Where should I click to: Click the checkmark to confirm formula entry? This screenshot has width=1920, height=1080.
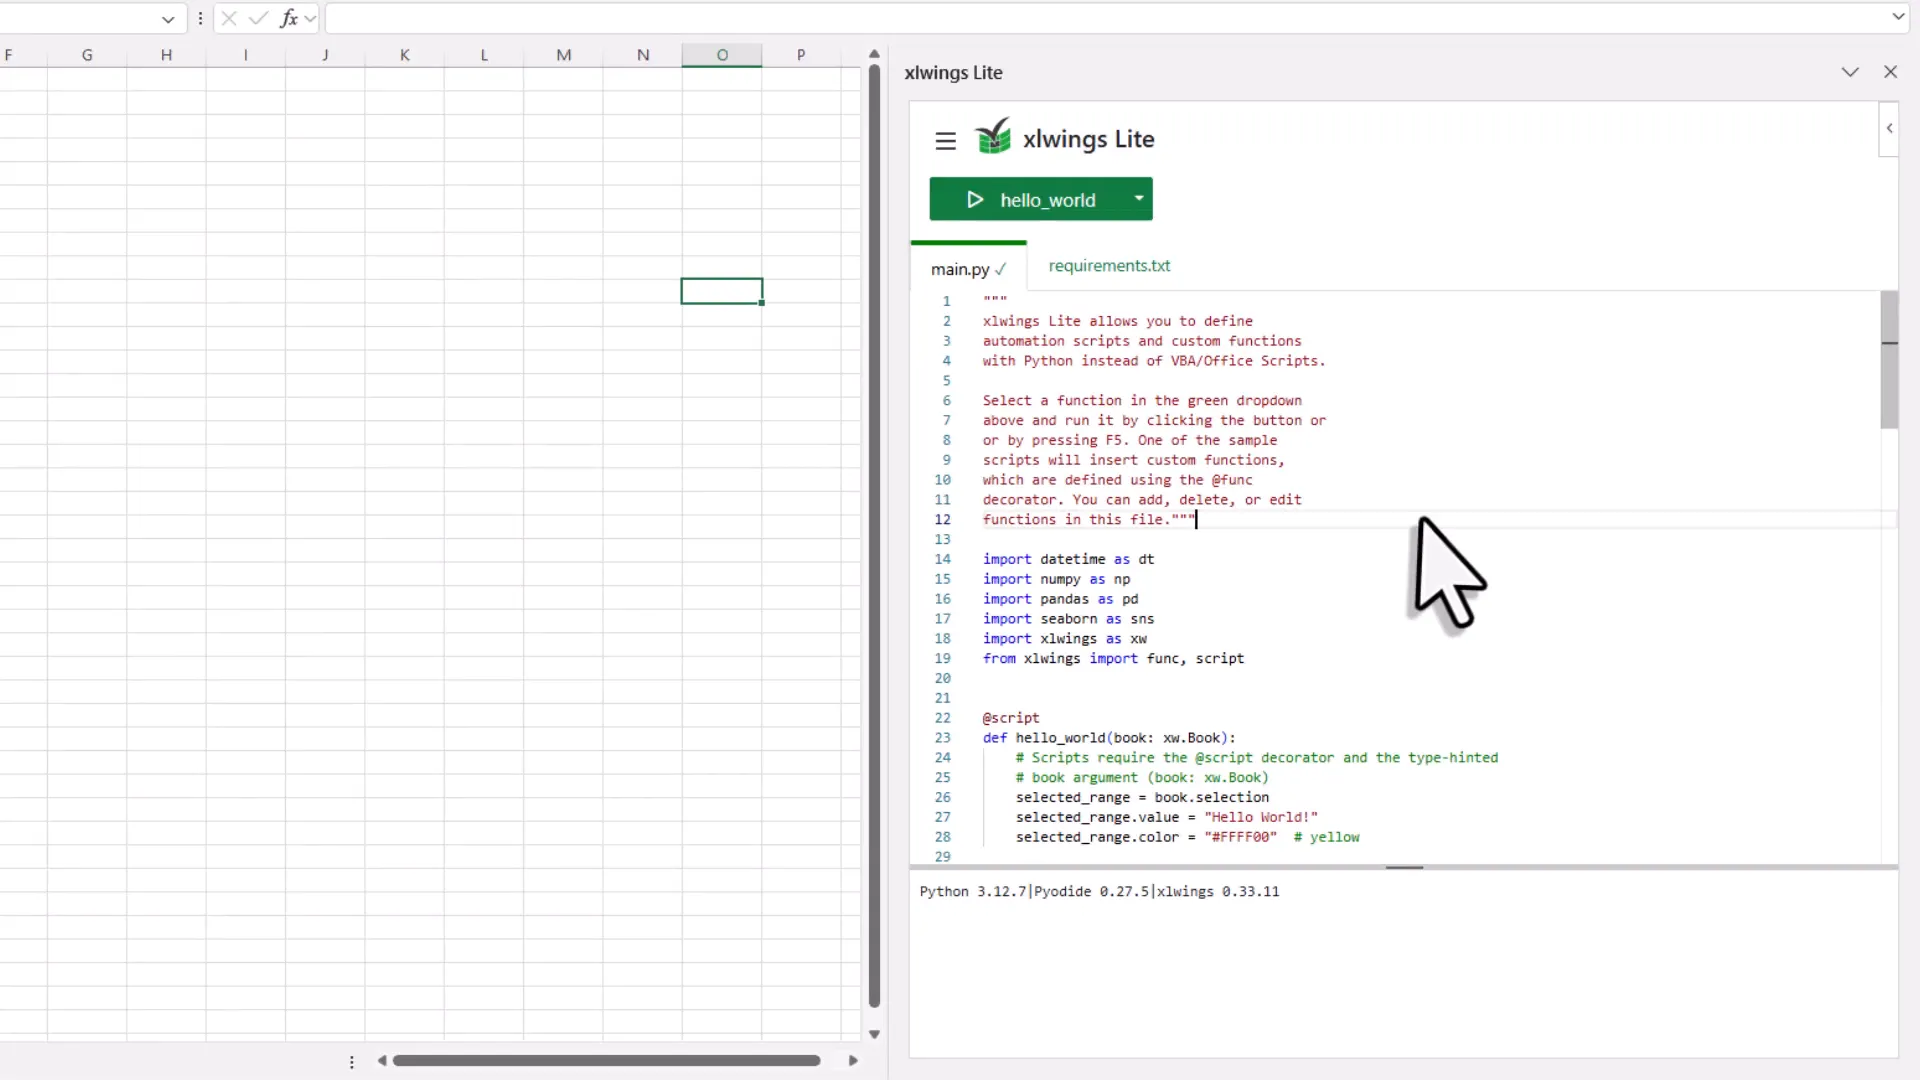point(258,18)
